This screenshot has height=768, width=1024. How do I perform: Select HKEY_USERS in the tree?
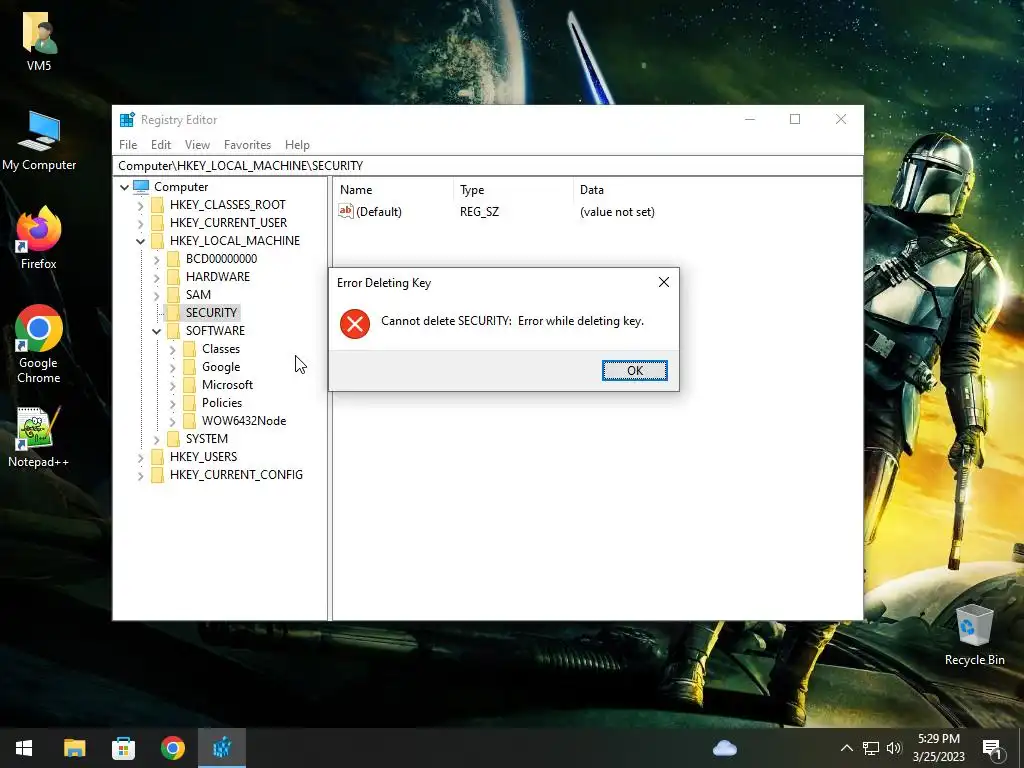coord(203,456)
